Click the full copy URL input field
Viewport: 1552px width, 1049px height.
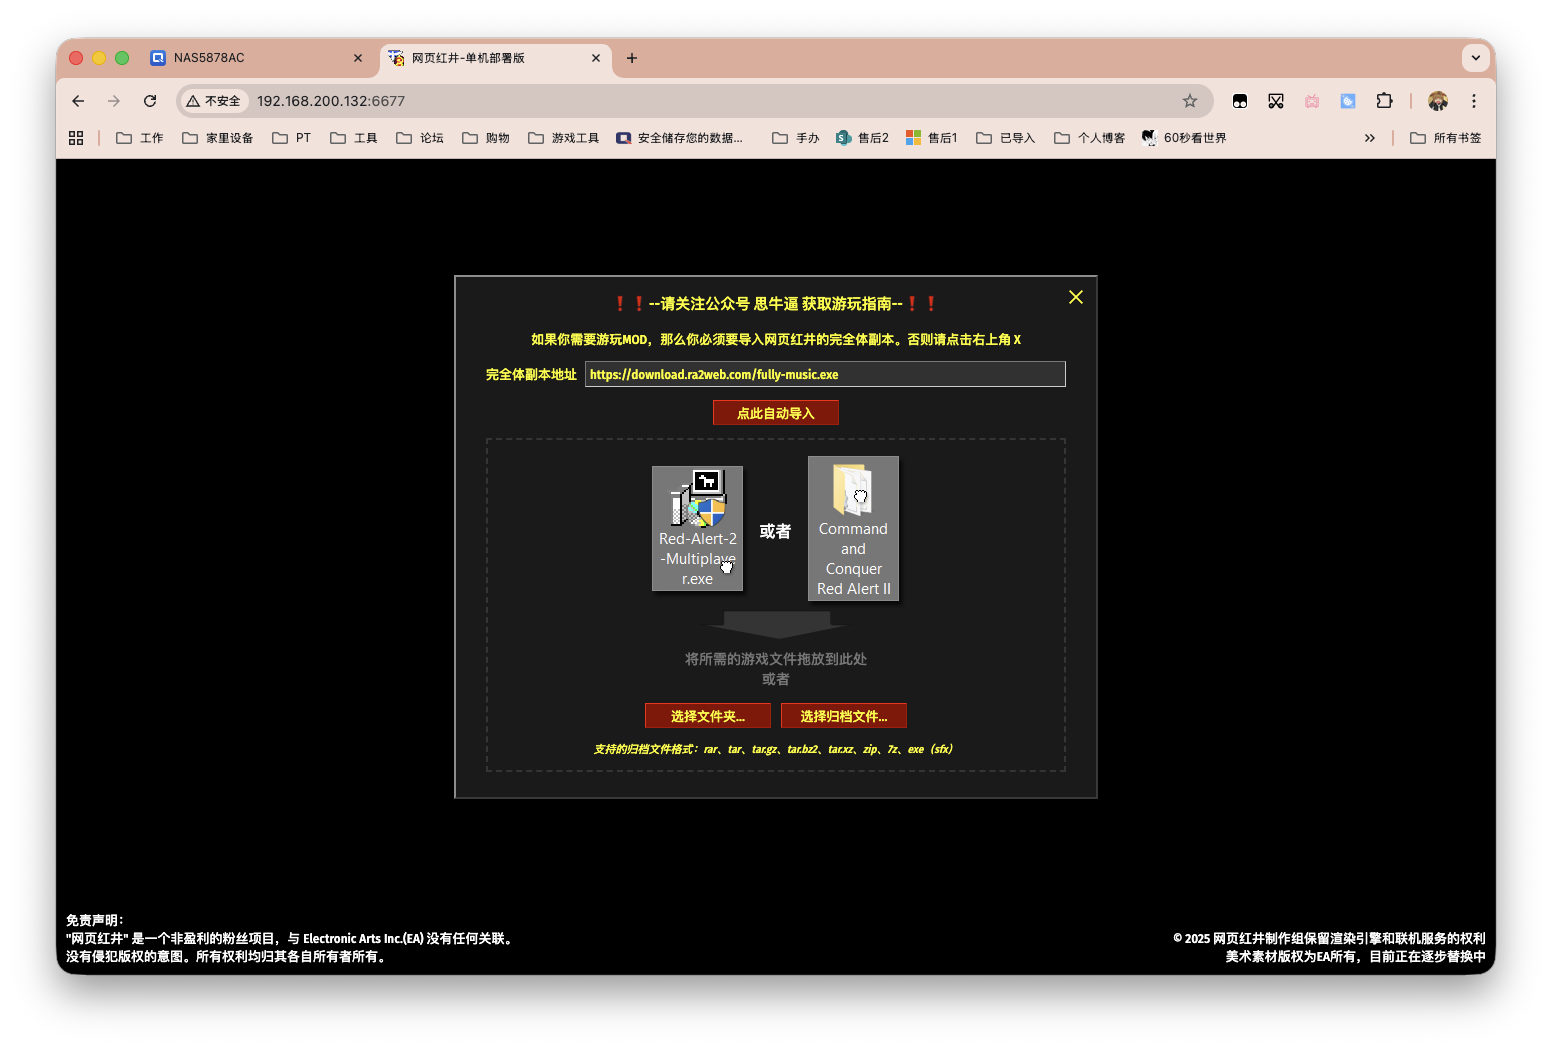coord(824,374)
